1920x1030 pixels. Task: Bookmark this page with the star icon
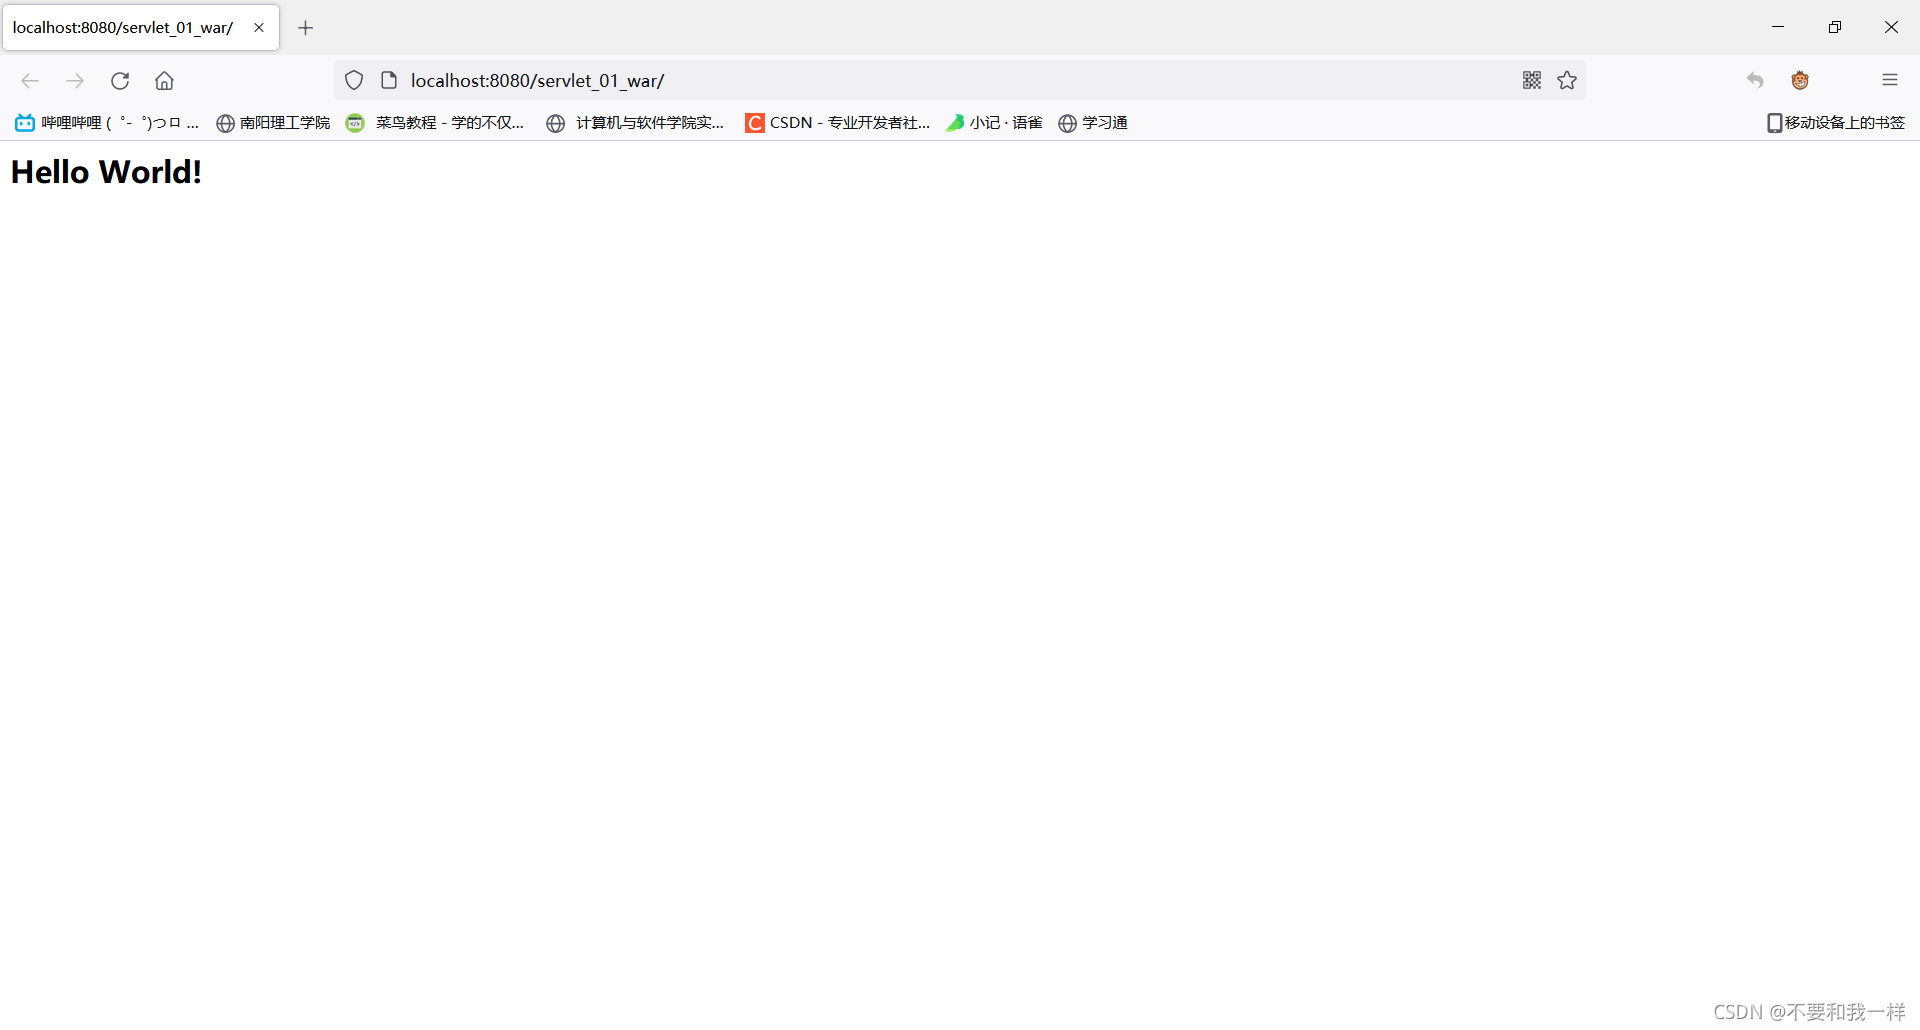1567,80
